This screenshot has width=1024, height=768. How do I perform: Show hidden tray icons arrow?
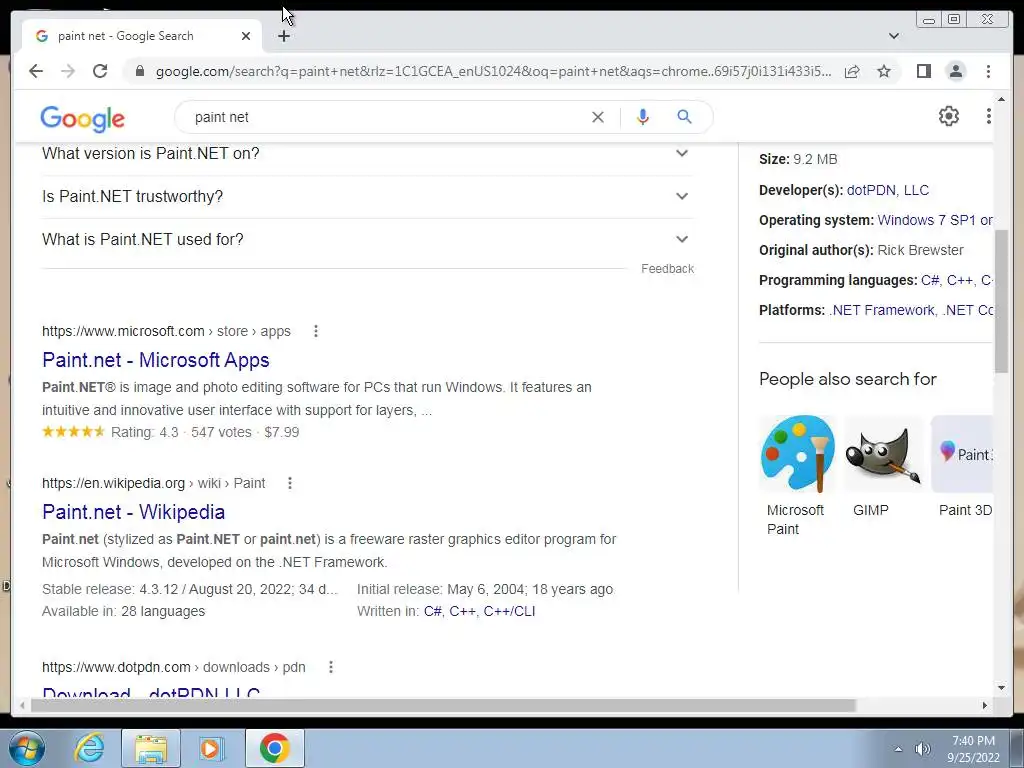(898, 749)
